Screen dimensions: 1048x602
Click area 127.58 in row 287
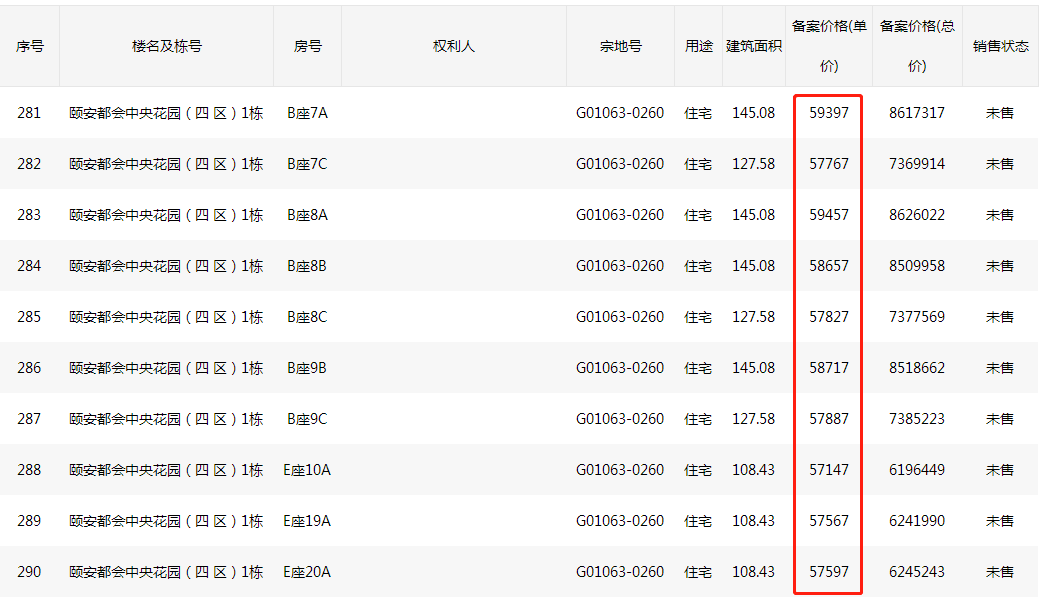pos(754,419)
